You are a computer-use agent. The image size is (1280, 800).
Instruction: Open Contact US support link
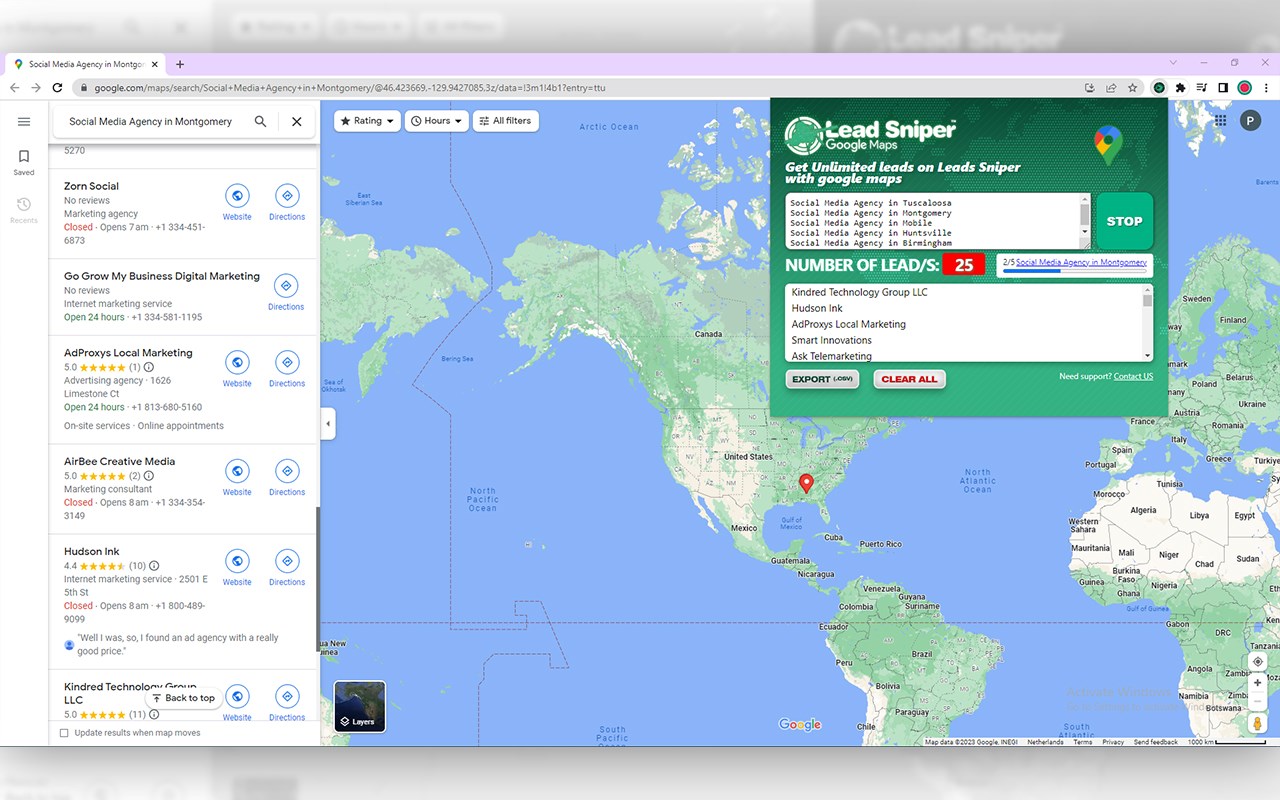click(1133, 377)
